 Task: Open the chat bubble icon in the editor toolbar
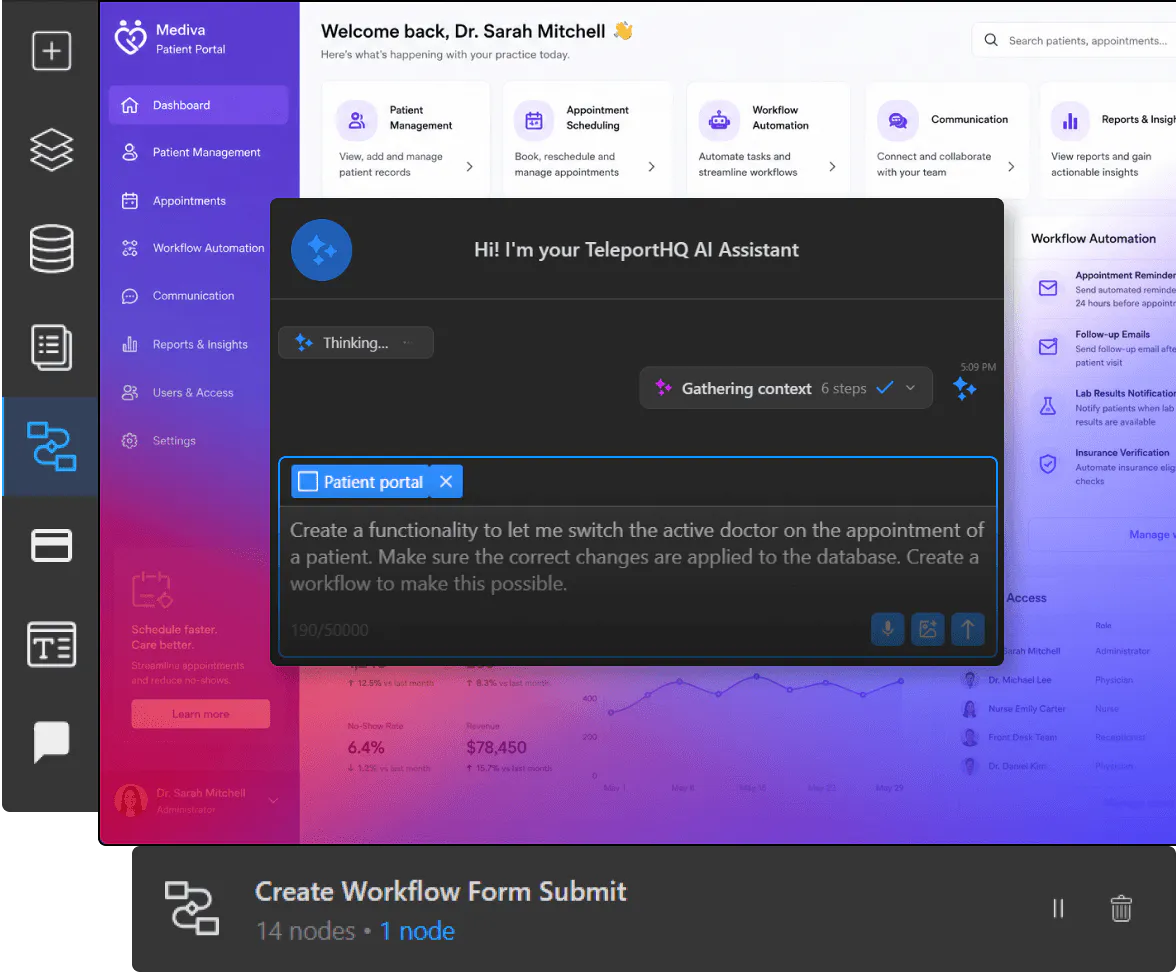[51, 742]
